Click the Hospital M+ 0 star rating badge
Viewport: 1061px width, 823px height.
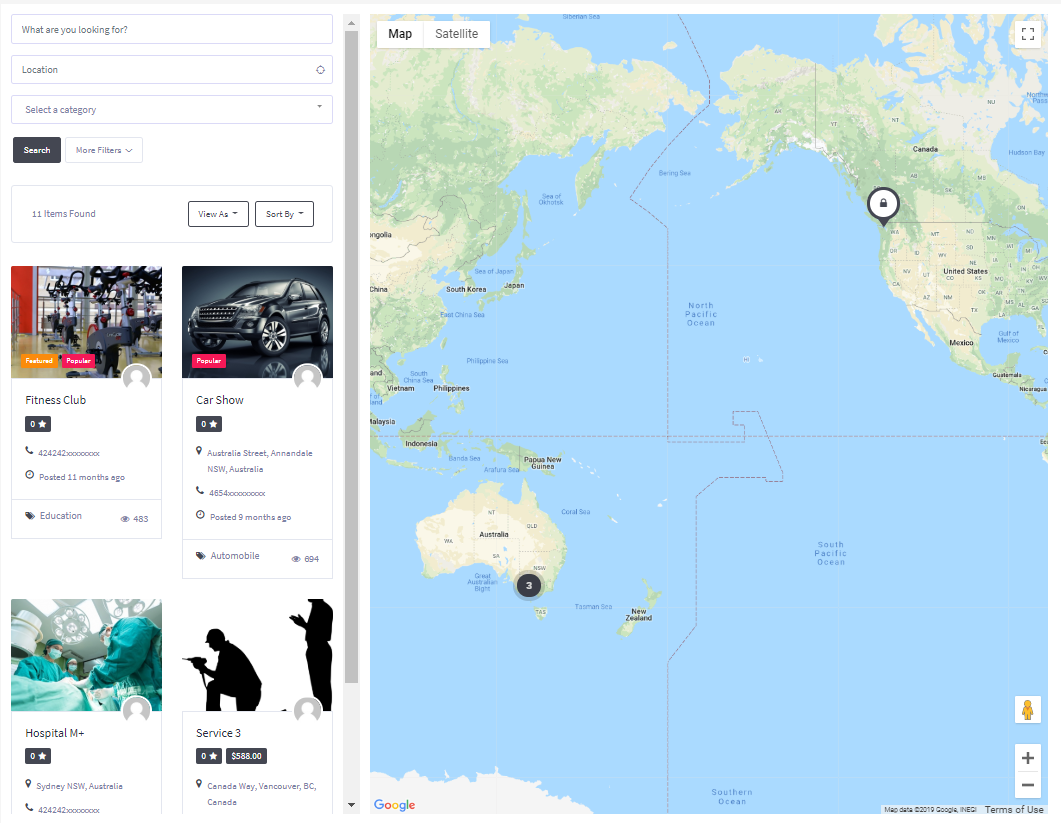[38, 756]
